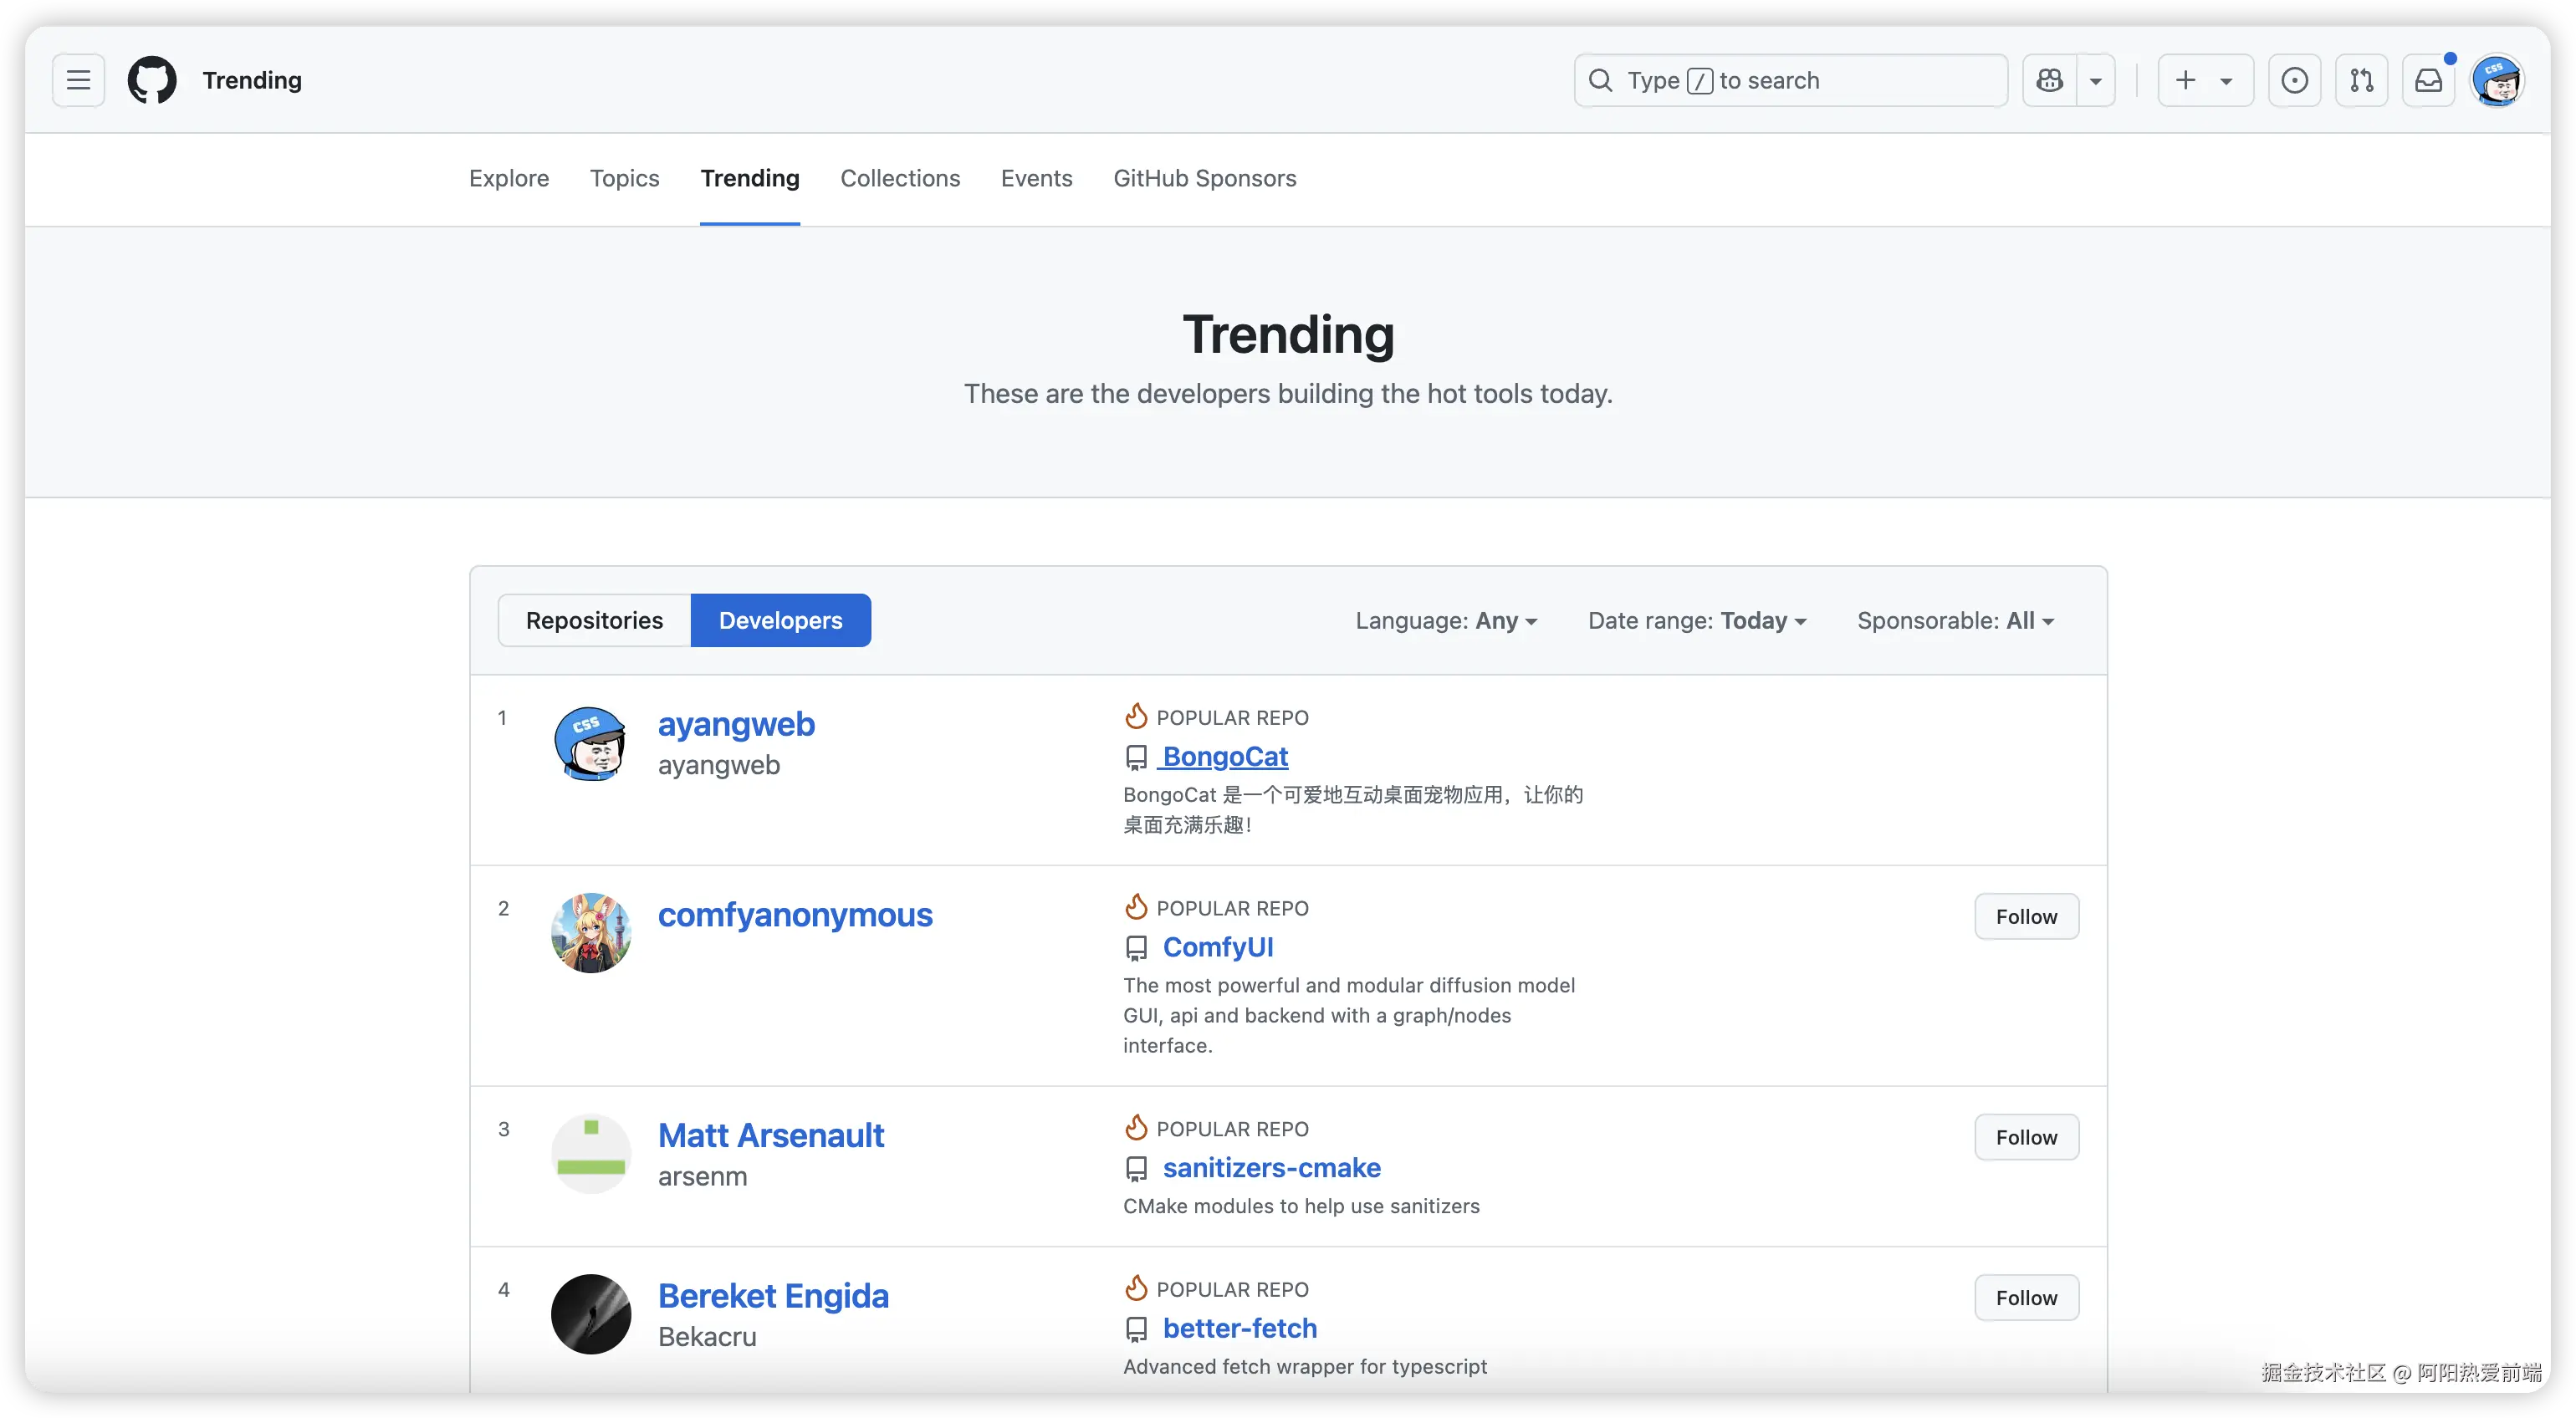Open the BongoCat repository link
The image size is (2576, 1418).
1225,756
